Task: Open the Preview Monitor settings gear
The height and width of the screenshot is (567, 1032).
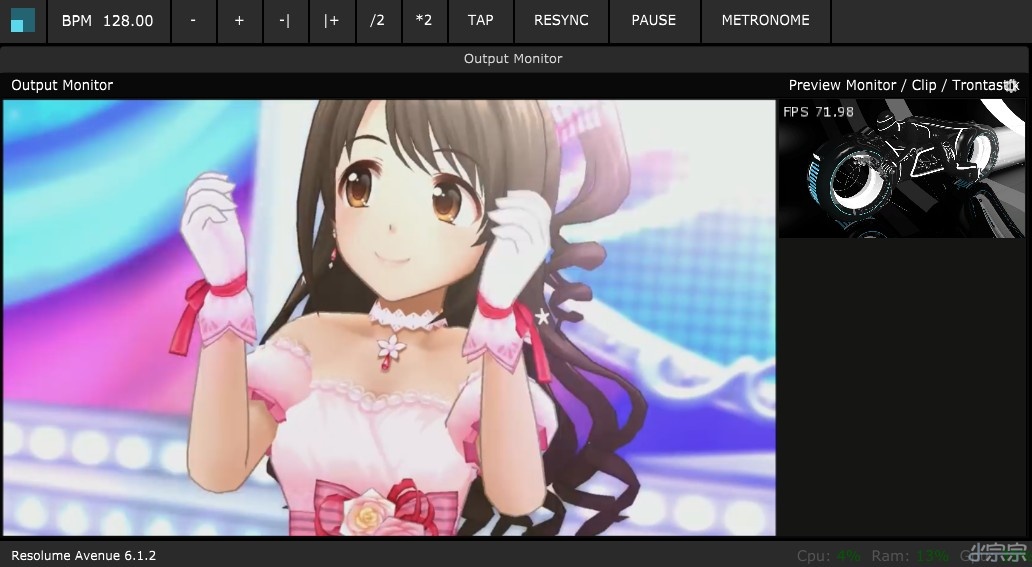Action: (1011, 86)
